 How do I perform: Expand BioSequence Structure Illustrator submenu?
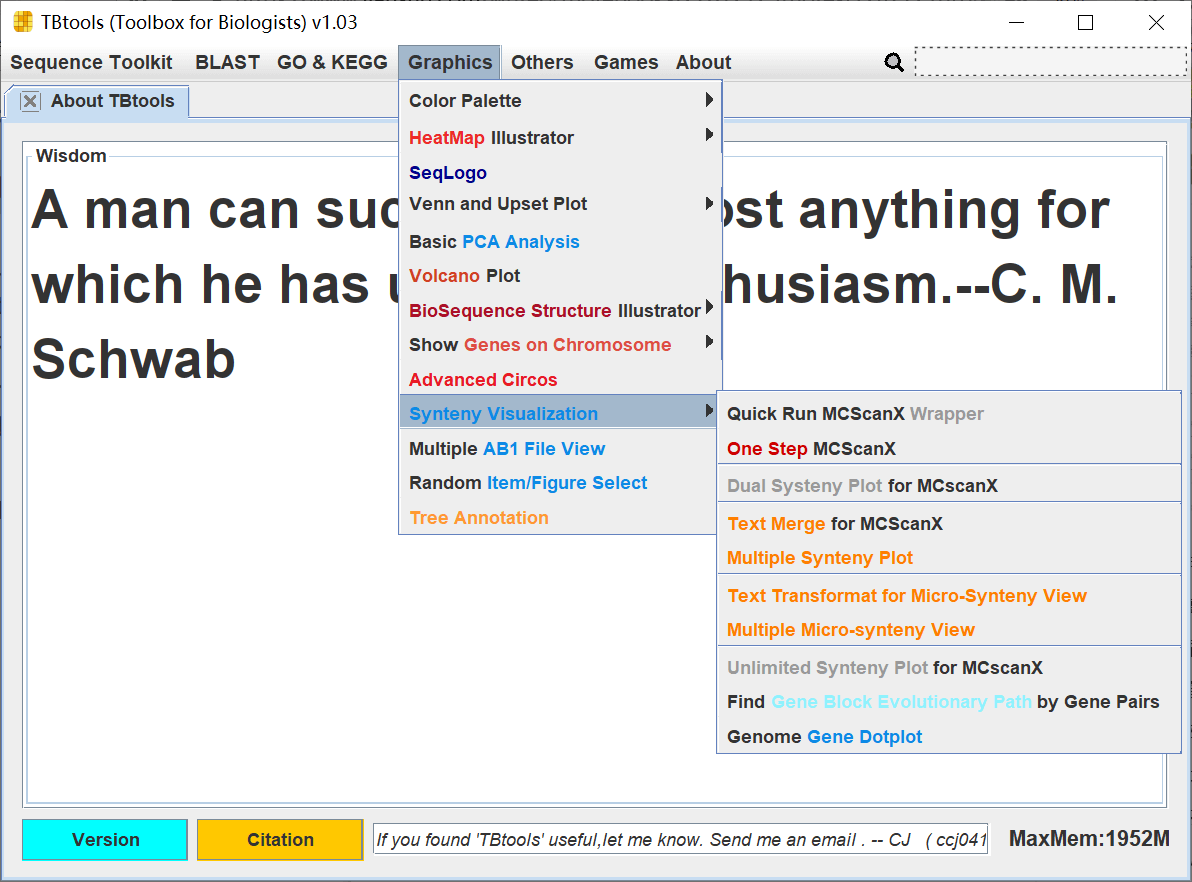coord(560,310)
